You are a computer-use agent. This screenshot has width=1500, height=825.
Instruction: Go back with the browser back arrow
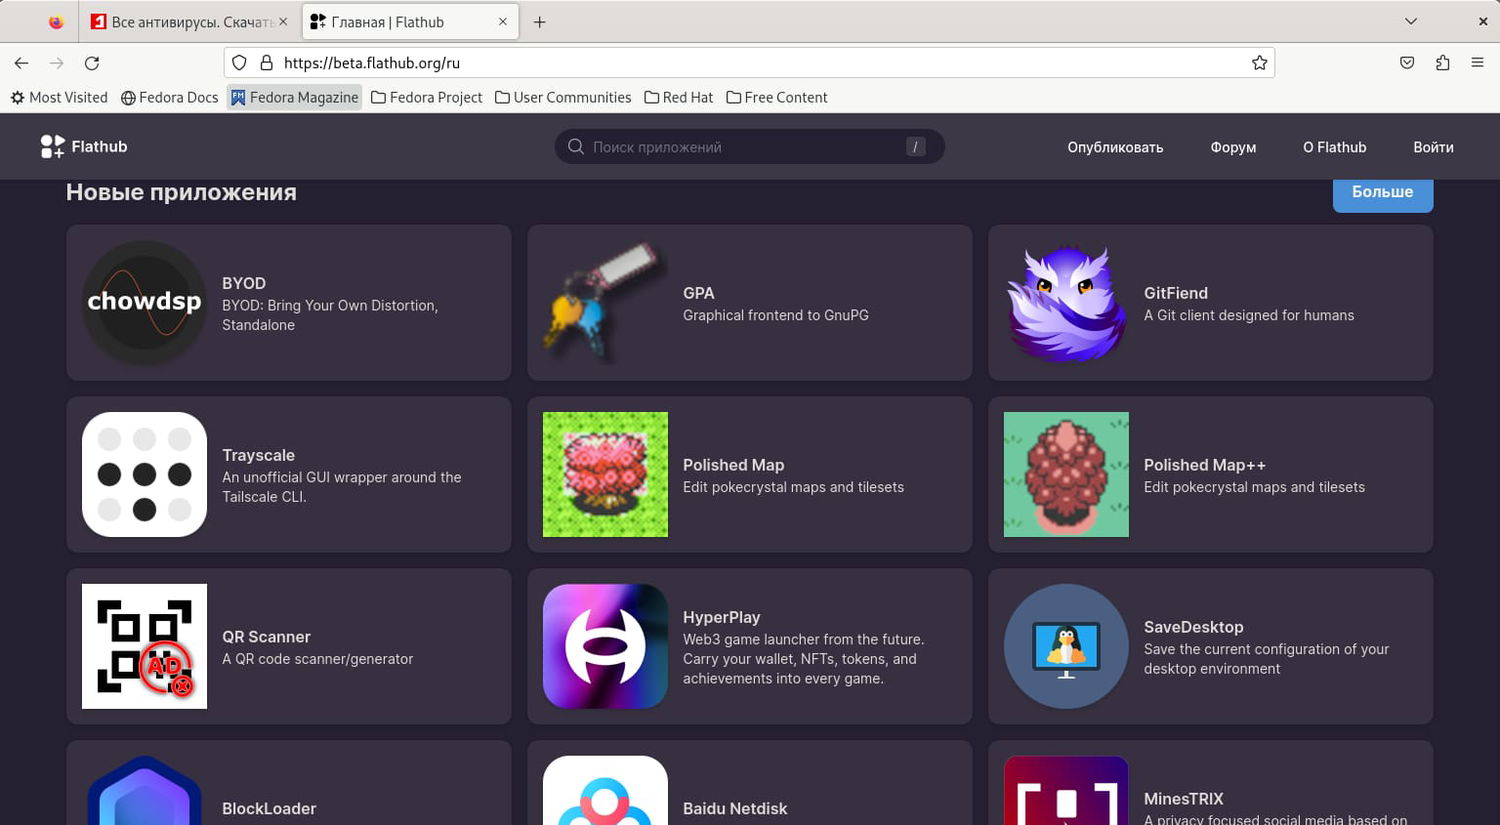21,63
